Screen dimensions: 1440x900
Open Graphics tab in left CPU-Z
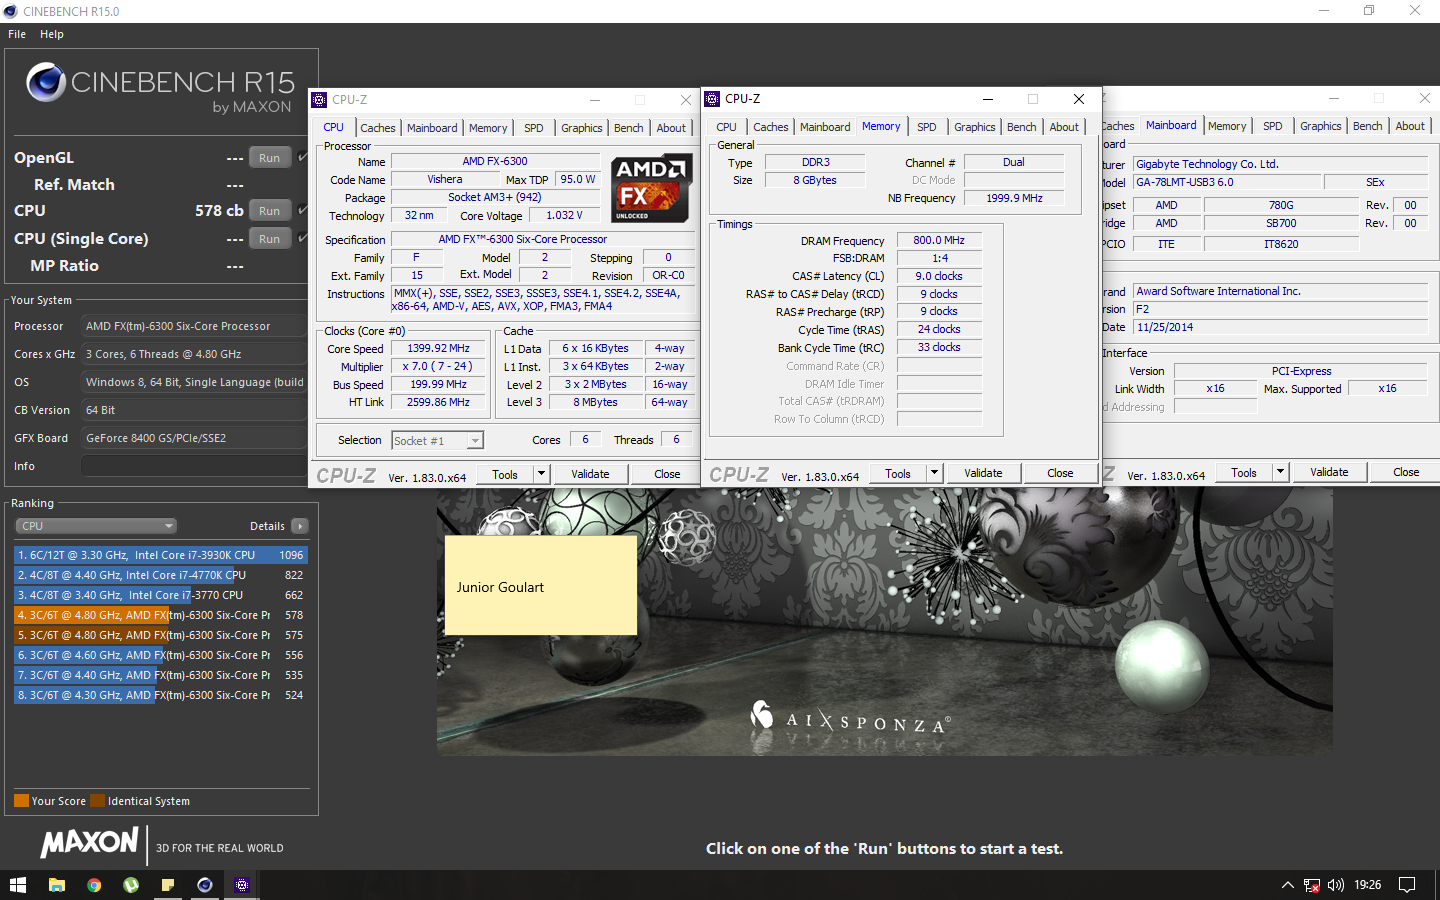click(582, 128)
